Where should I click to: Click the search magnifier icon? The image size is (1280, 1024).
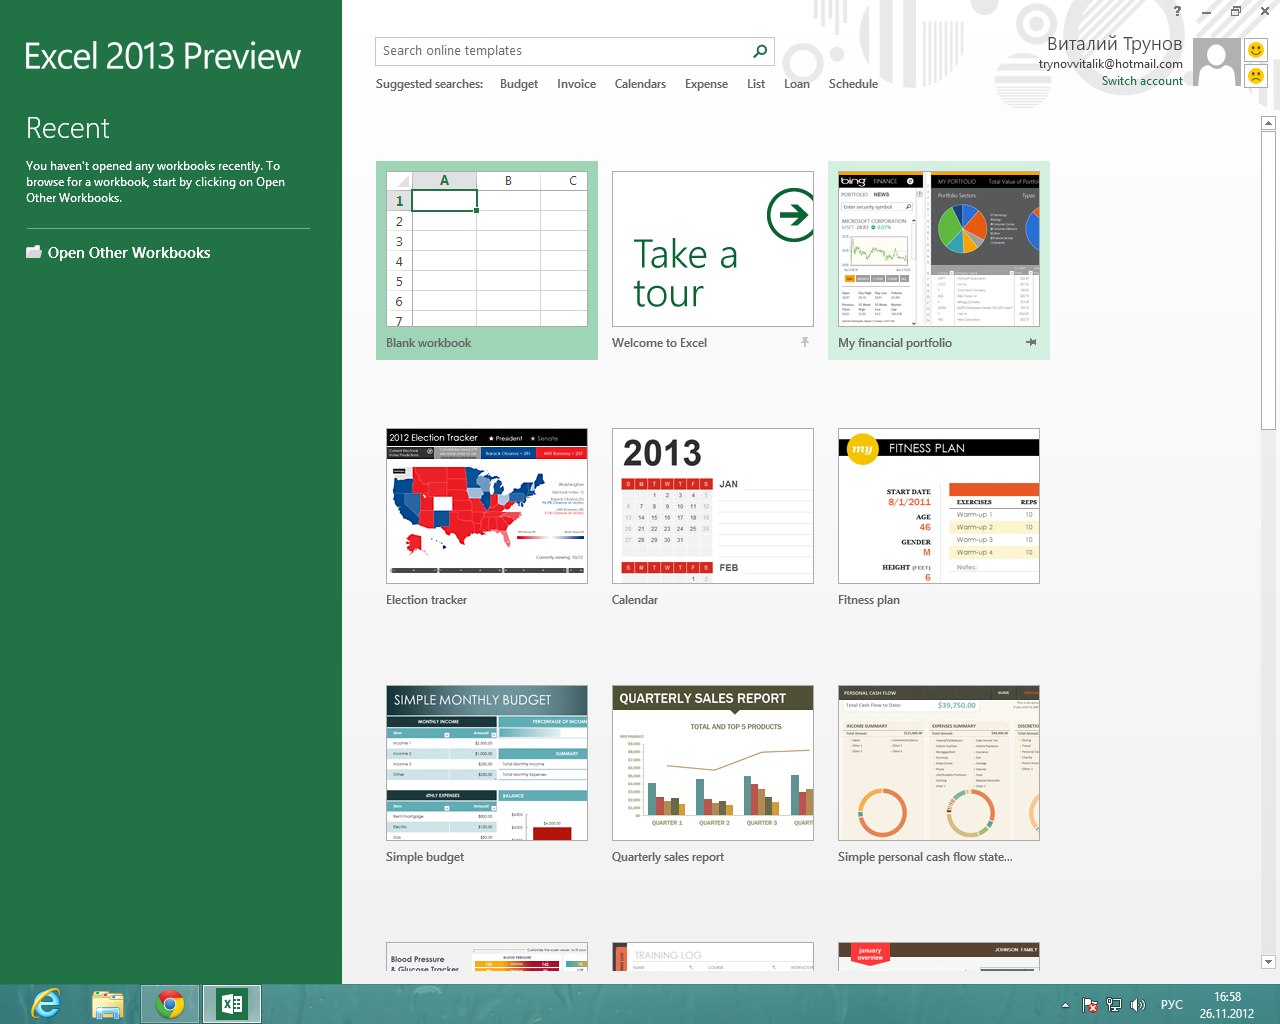point(760,51)
